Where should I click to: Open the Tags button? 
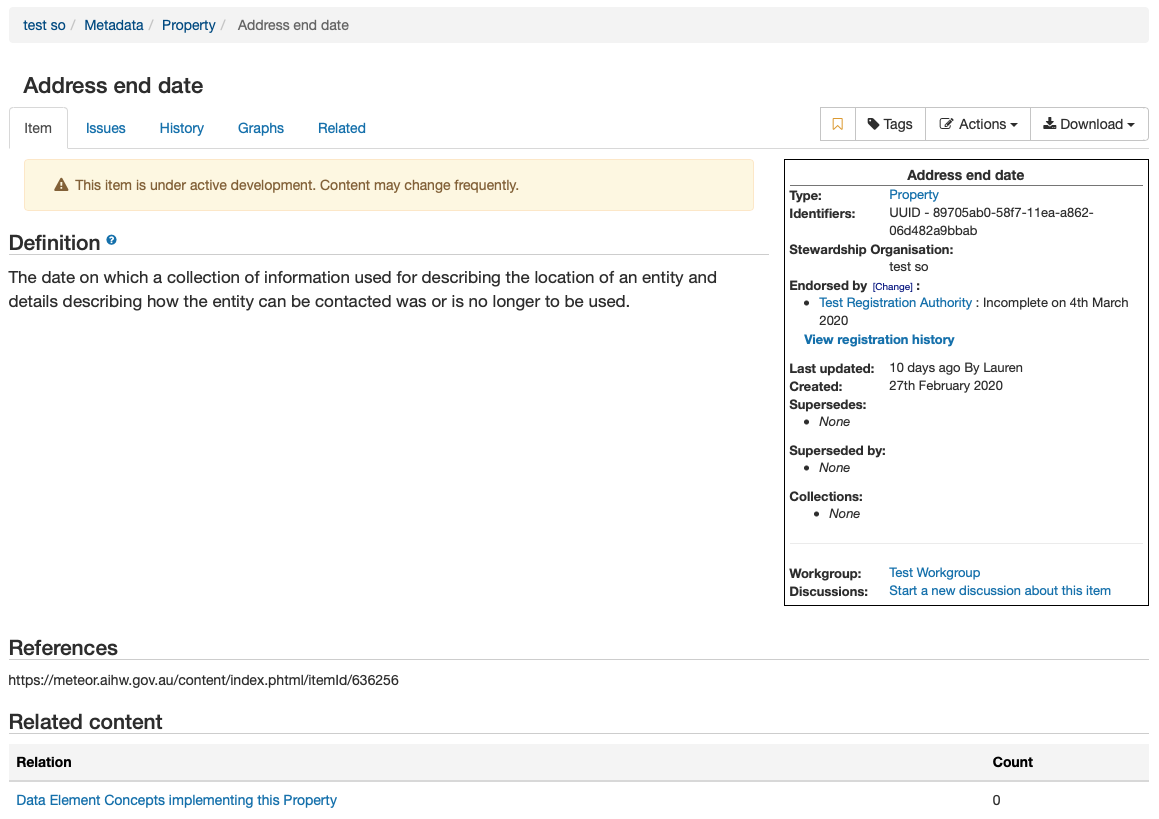point(889,124)
